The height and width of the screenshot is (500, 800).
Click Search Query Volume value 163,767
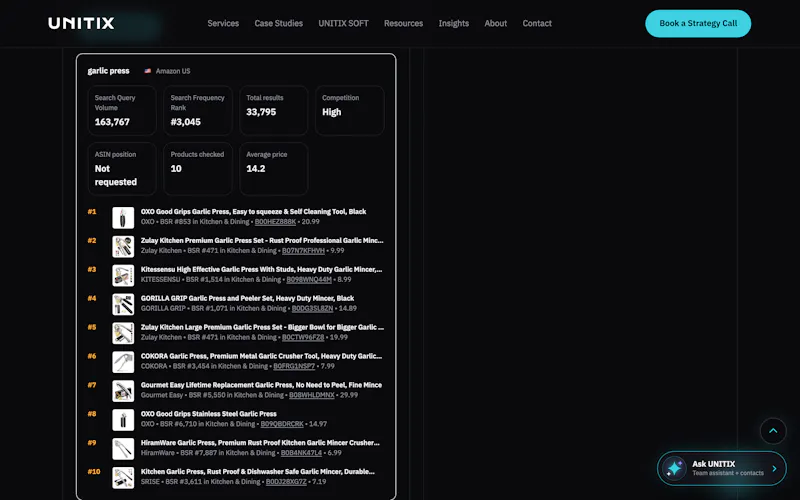click(112, 122)
